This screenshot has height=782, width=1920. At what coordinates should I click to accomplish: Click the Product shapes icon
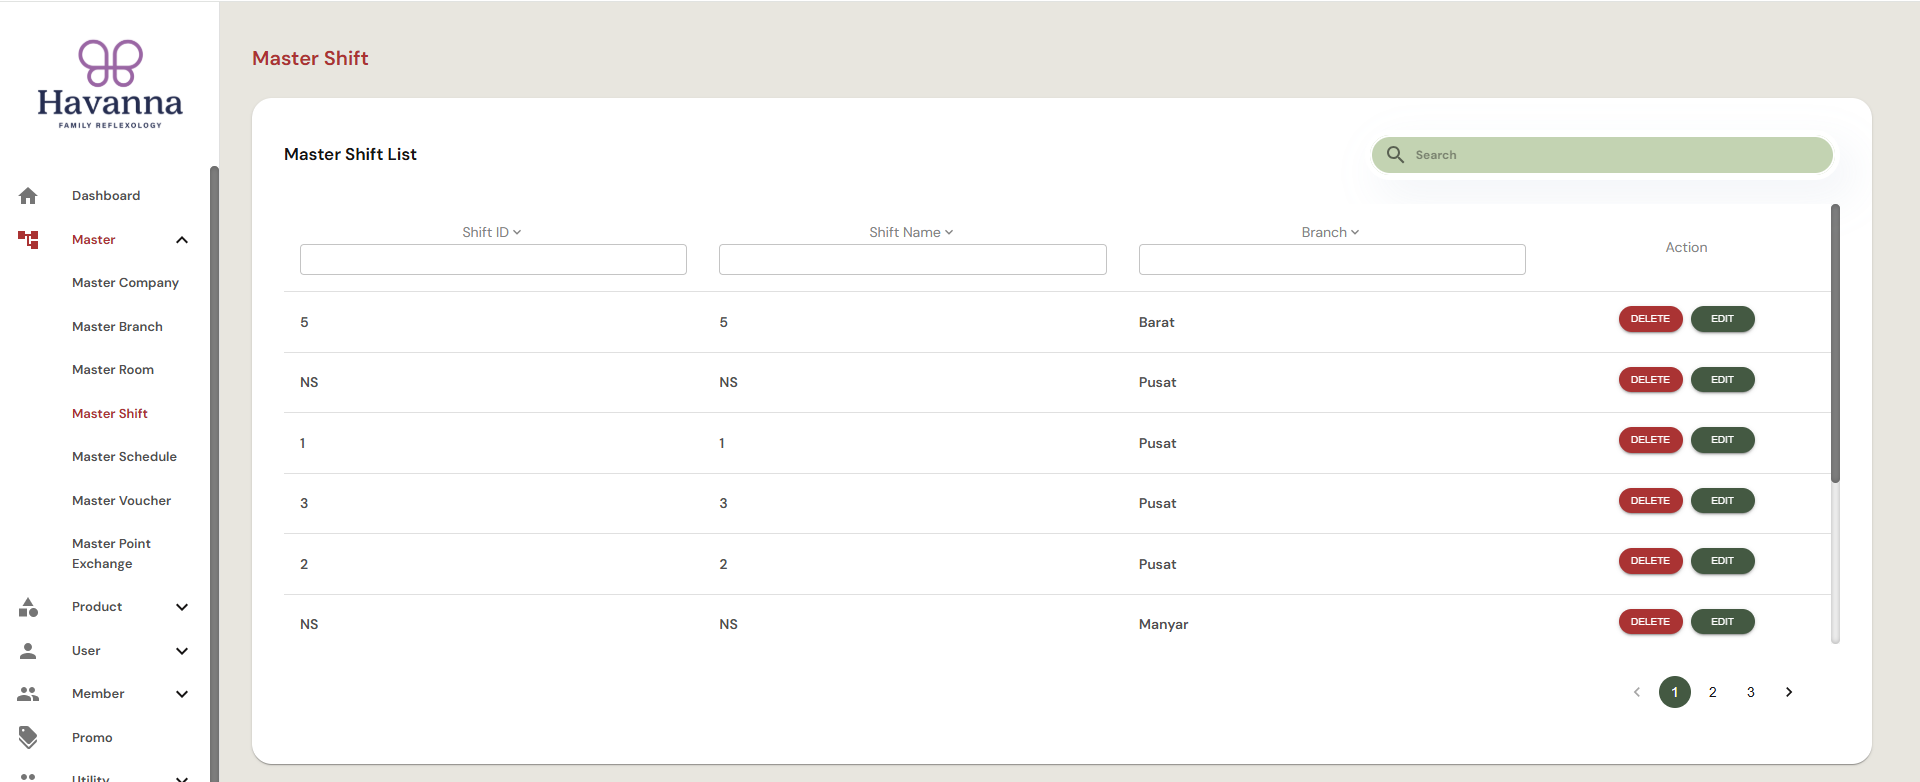(28, 607)
